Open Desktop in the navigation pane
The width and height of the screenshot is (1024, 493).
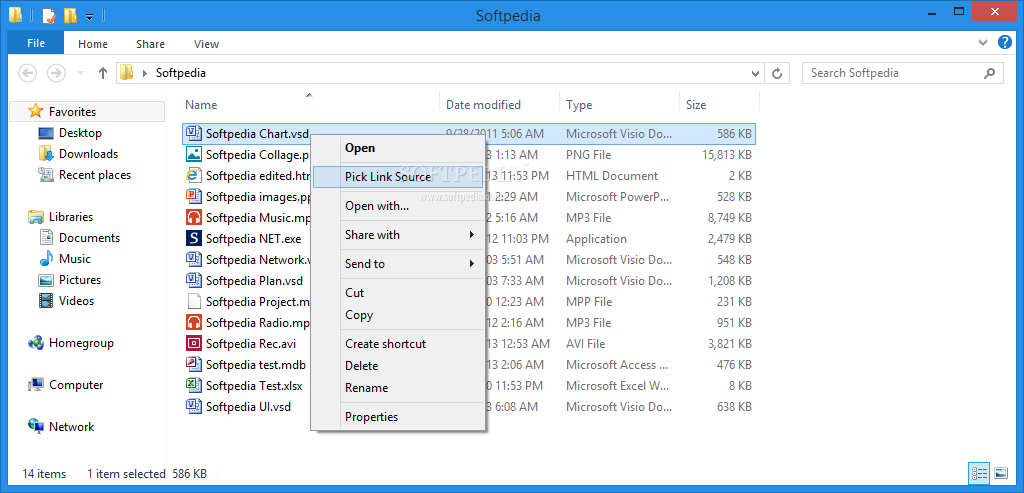(80, 133)
